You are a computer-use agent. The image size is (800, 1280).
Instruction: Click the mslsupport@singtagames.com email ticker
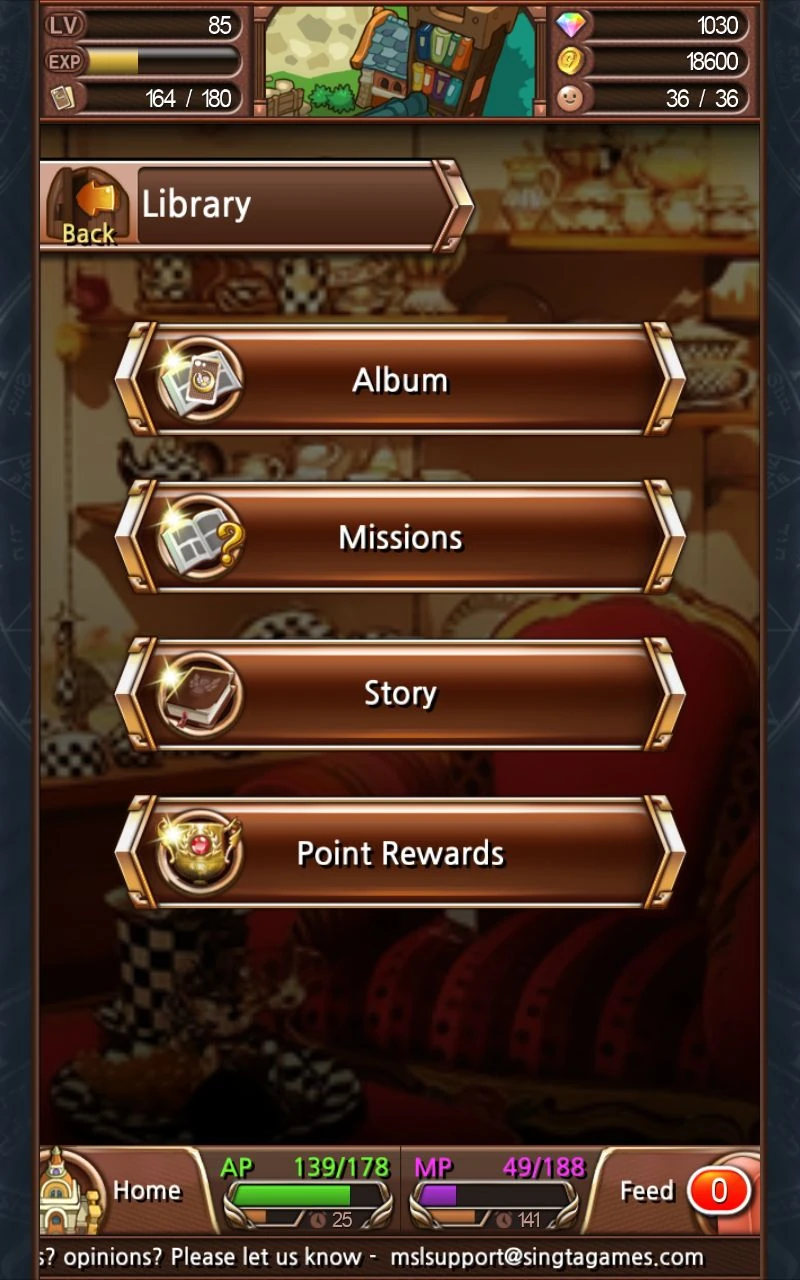point(547,1257)
